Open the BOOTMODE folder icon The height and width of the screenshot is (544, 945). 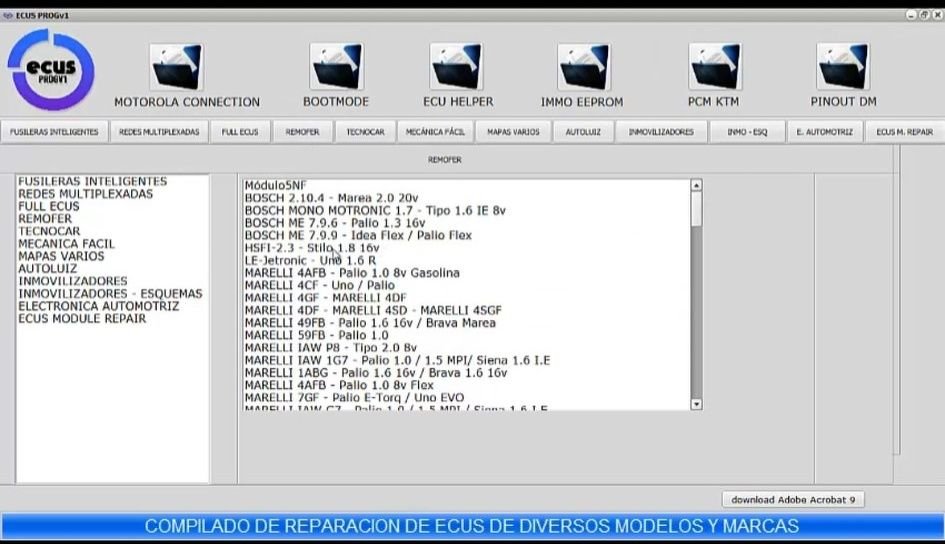(336, 67)
